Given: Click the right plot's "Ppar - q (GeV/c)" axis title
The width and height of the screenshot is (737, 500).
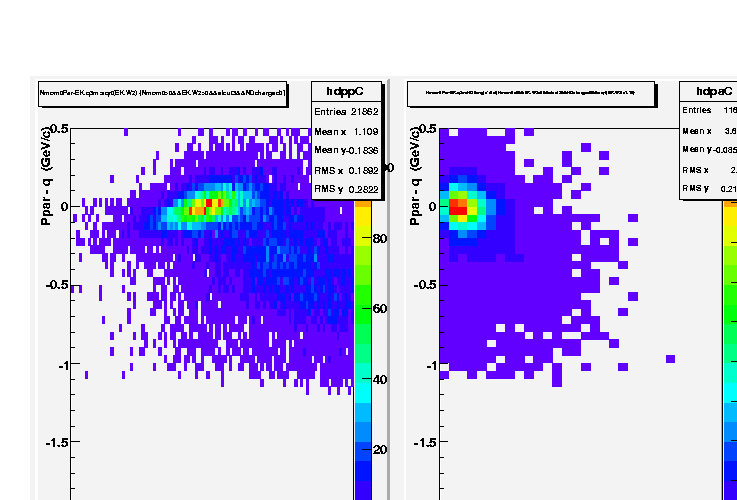Looking at the screenshot, I should point(415,176).
